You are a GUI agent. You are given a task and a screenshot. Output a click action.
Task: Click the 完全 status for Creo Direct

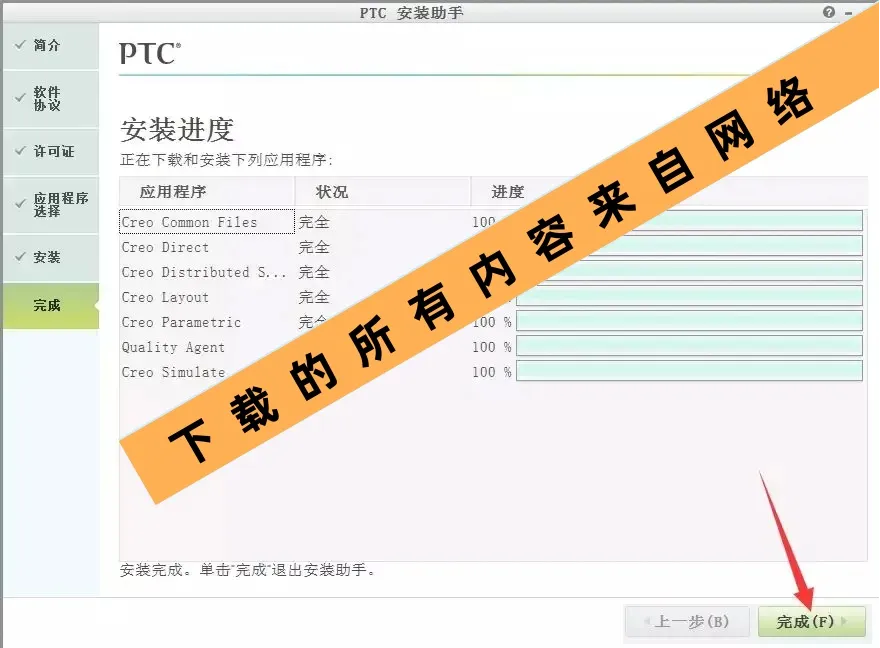(x=314, y=247)
